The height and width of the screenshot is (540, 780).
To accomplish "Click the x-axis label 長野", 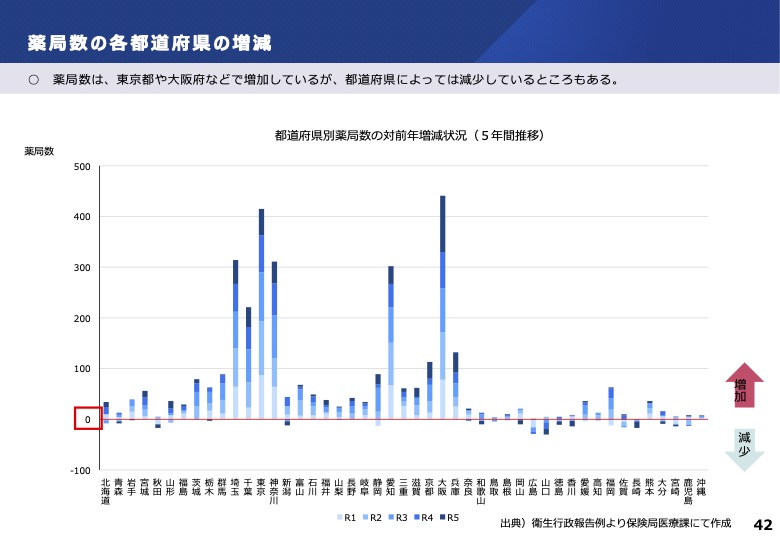I will point(352,487).
